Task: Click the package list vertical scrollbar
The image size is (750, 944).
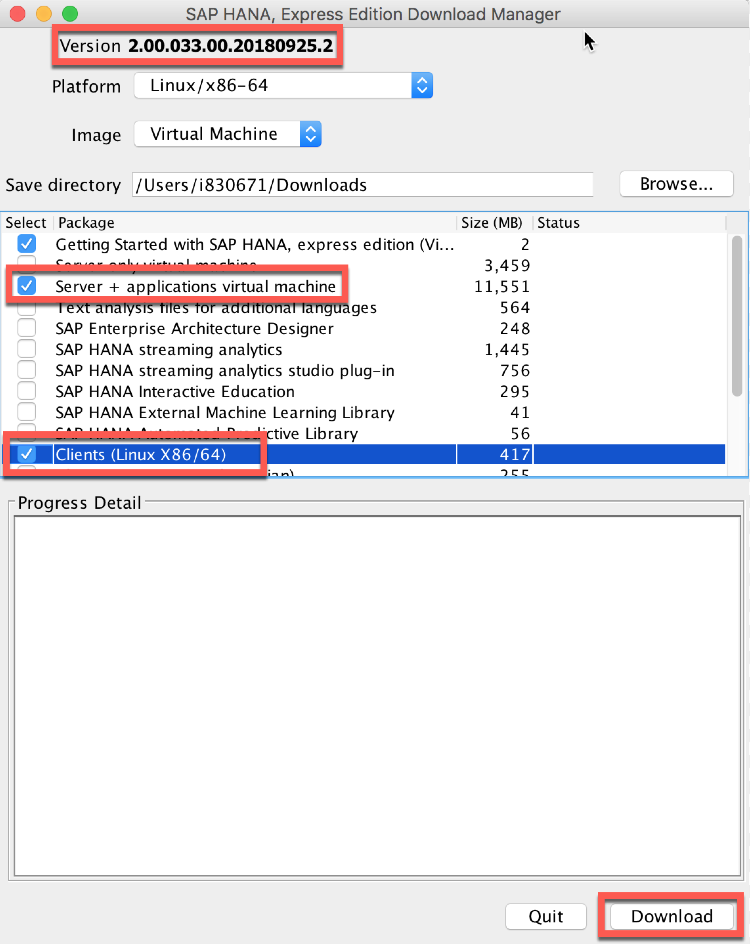Action: (x=737, y=317)
